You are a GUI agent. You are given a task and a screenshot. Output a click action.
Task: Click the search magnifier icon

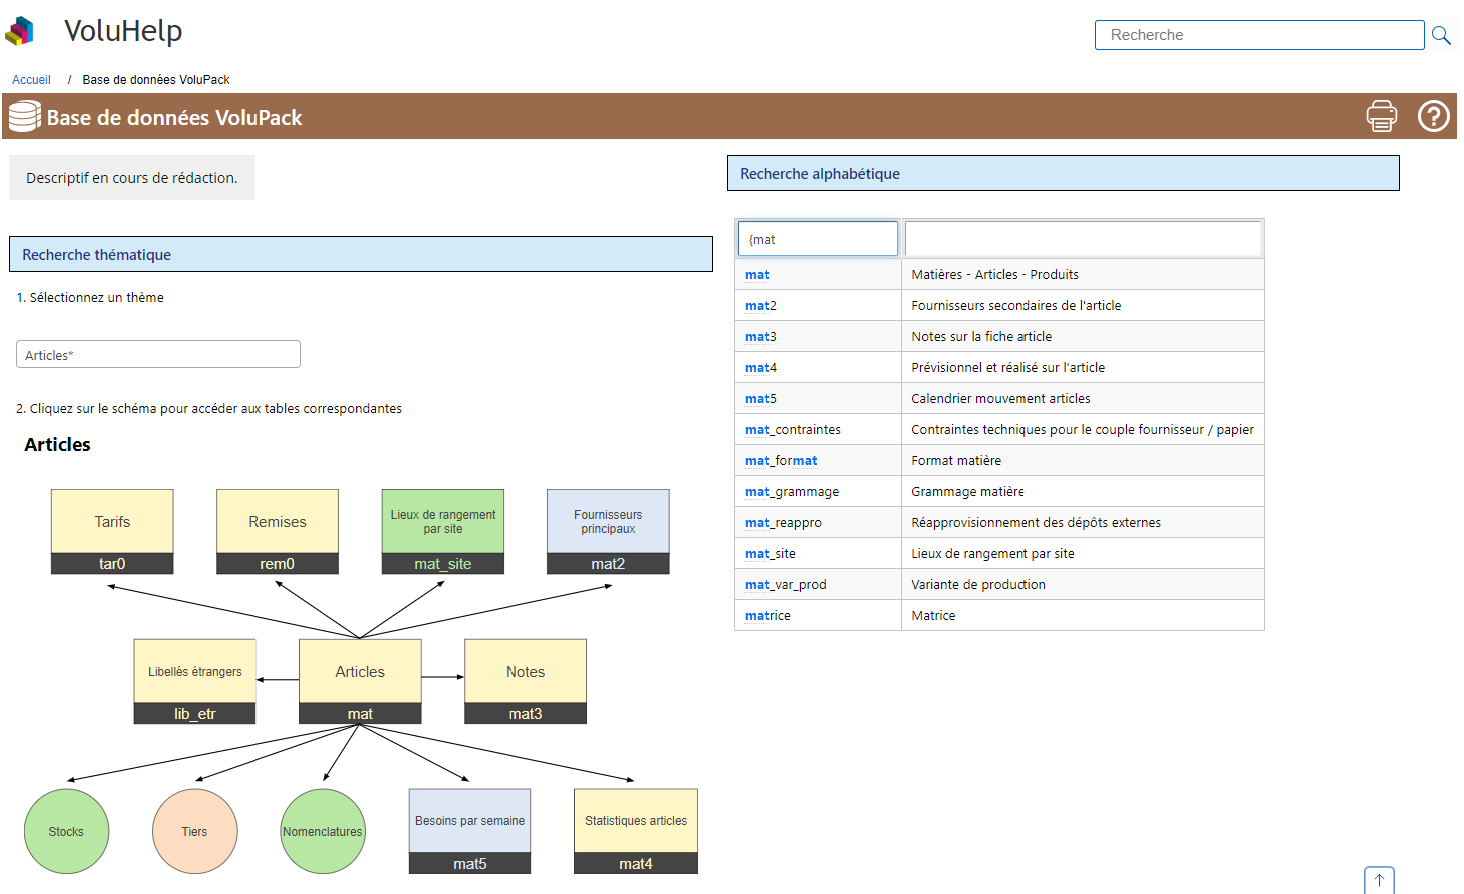(x=1441, y=35)
